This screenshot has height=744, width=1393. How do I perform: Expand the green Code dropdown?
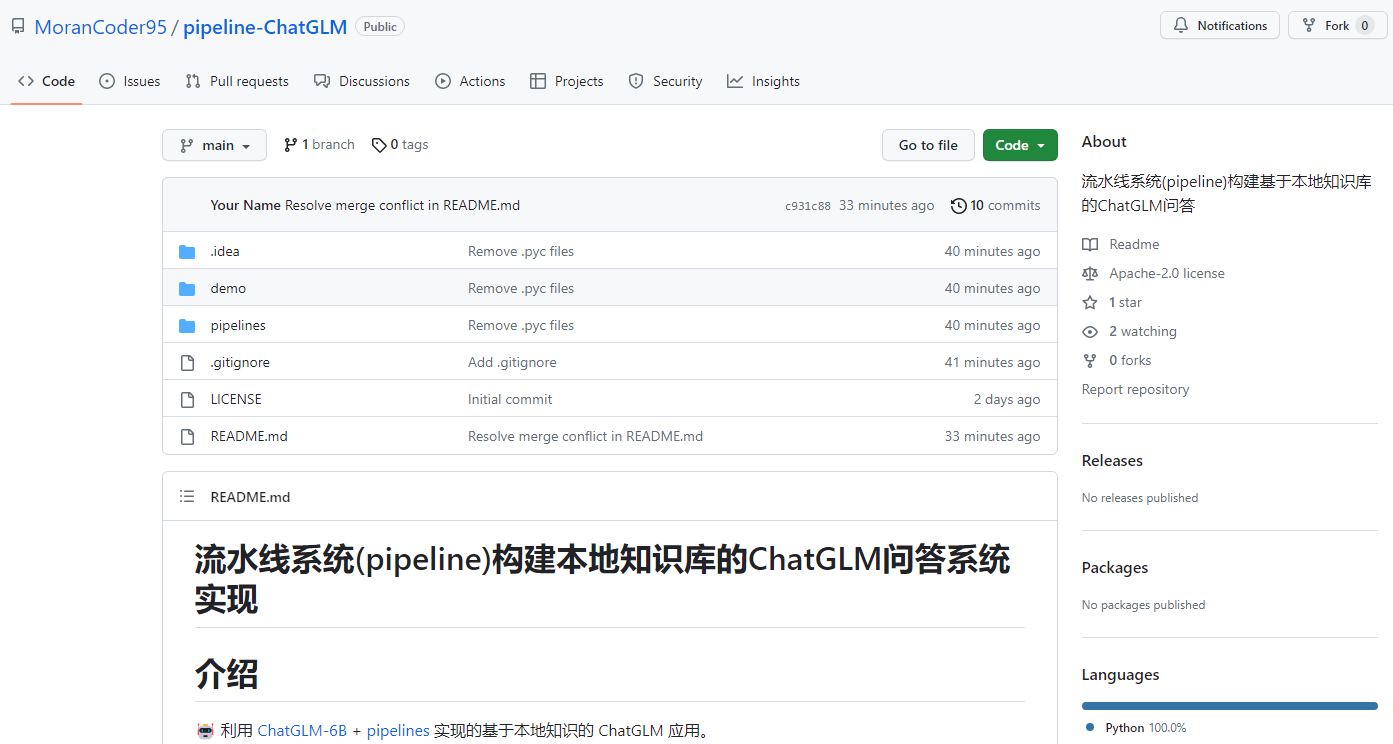[x=1019, y=144]
